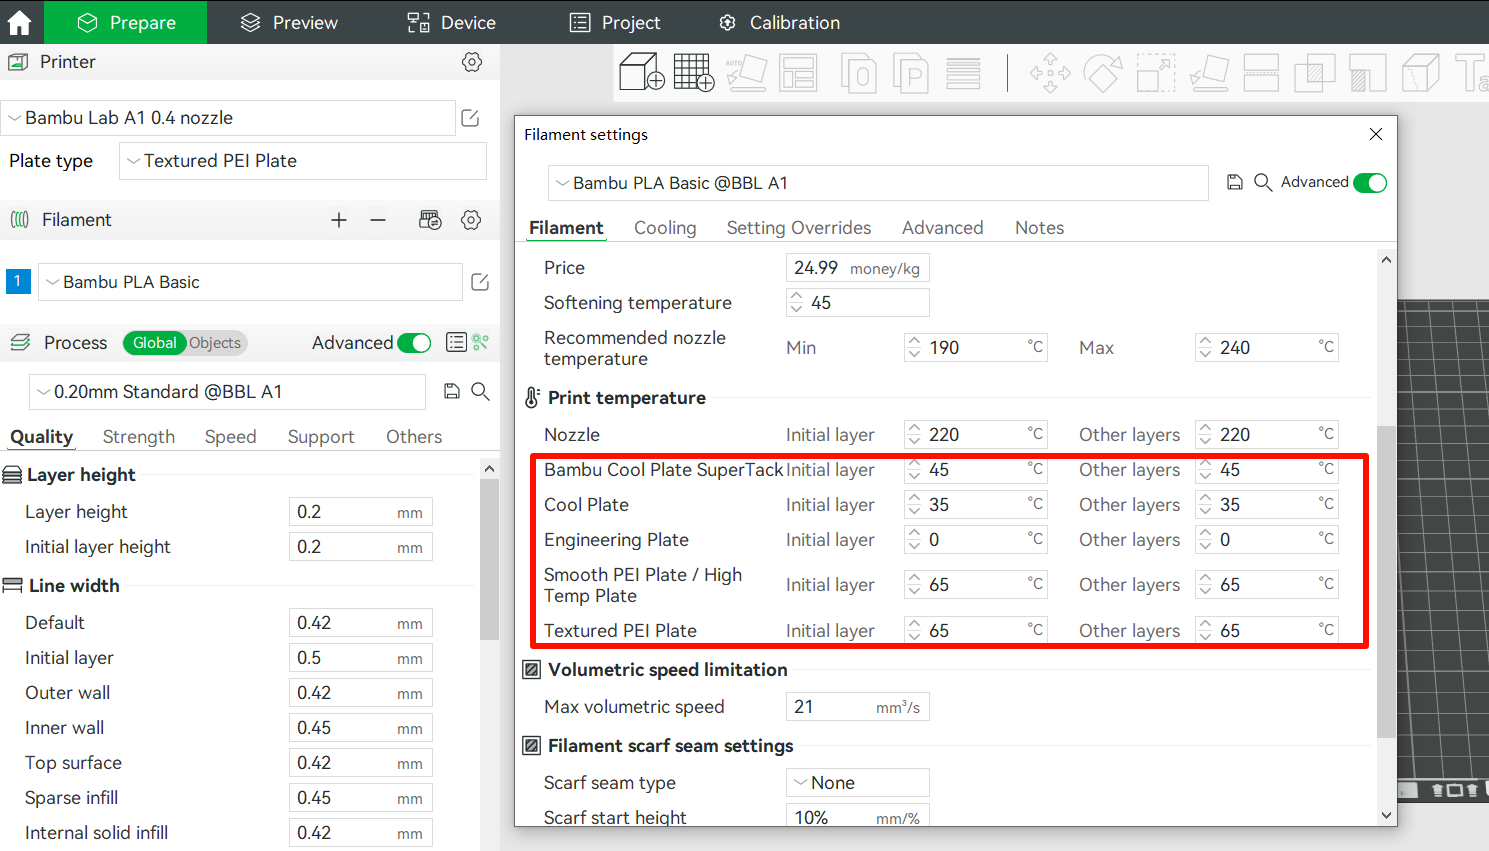The height and width of the screenshot is (851, 1489).
Task: Switch to the Strength process tab
Action: pyautogui.click(x=139, y=437)
